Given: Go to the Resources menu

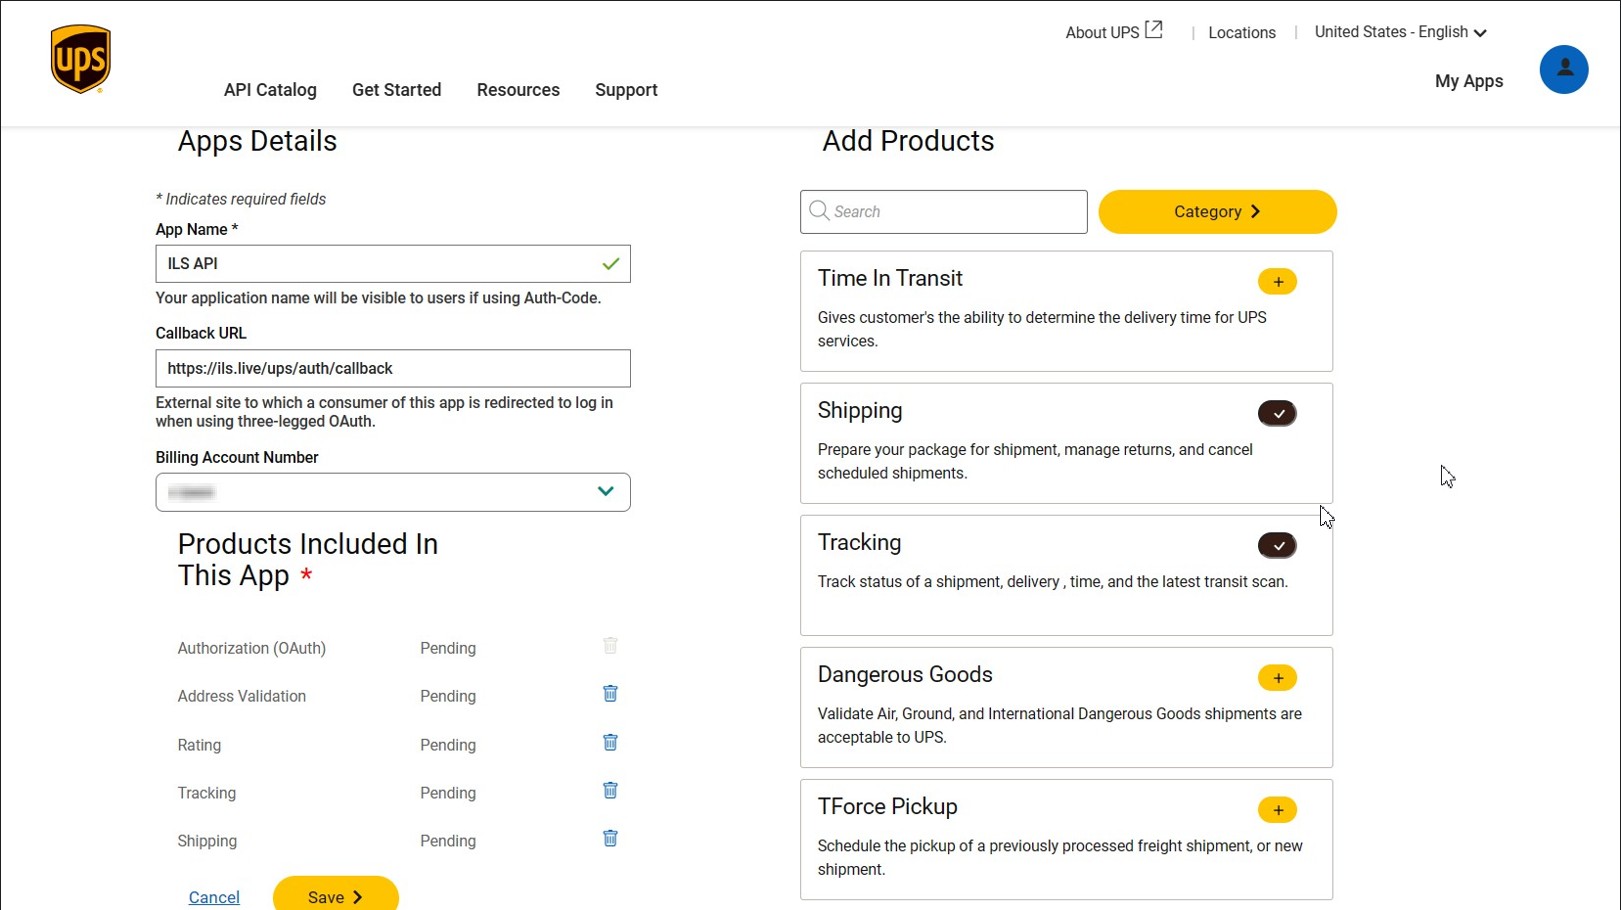Looking at the screenshot, I should coord(518,89).
